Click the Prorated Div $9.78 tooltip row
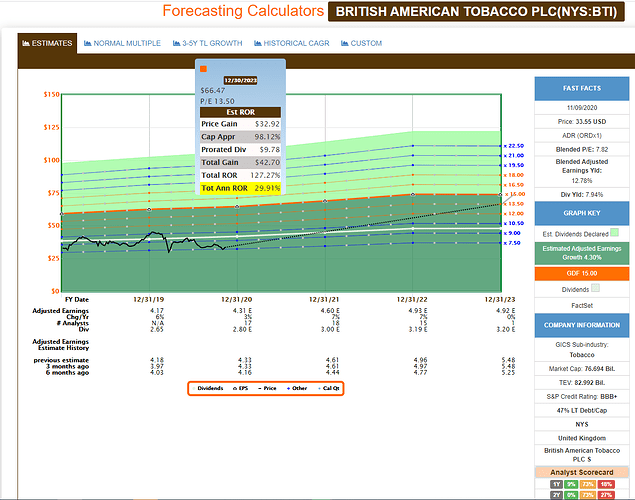 click(241, 149)
